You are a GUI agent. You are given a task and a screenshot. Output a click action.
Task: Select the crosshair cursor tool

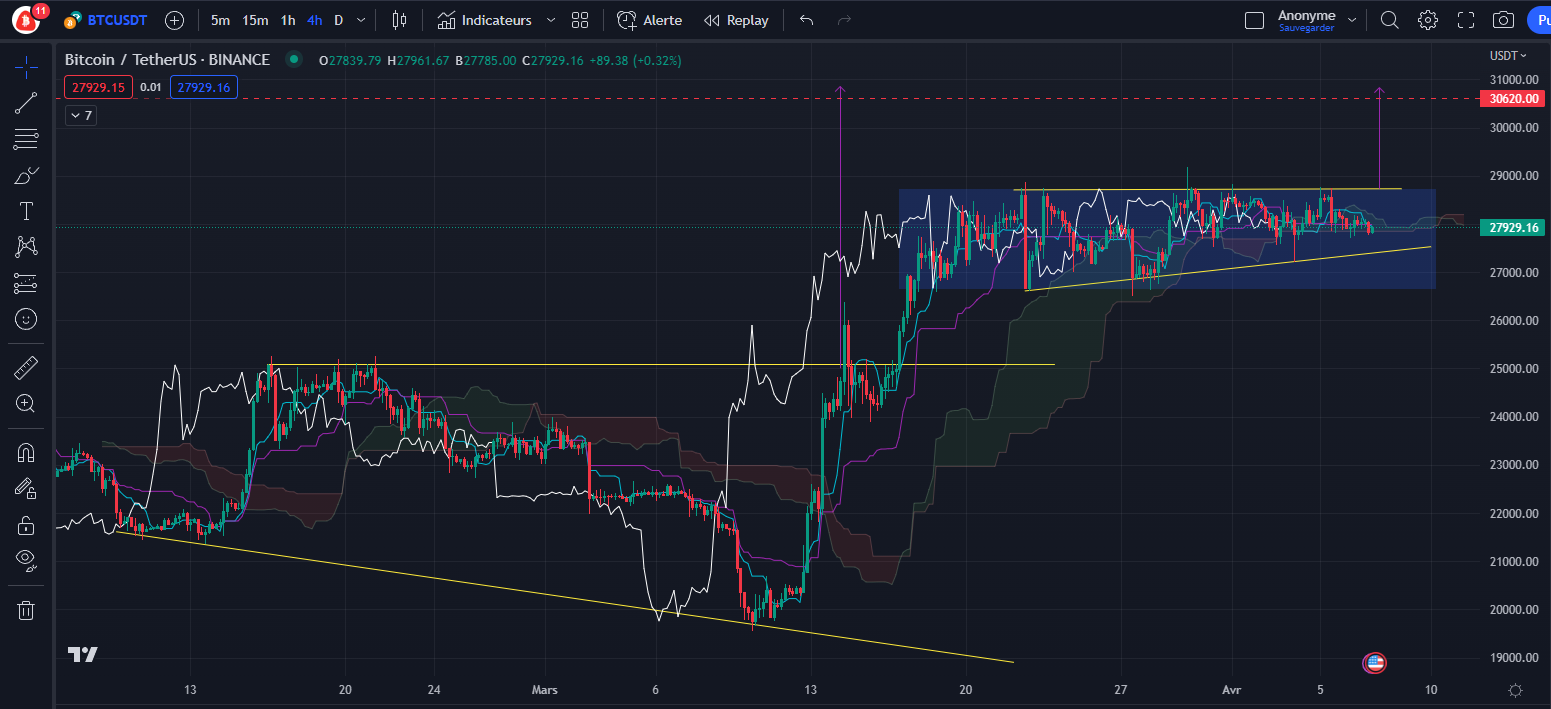(25, 67)
